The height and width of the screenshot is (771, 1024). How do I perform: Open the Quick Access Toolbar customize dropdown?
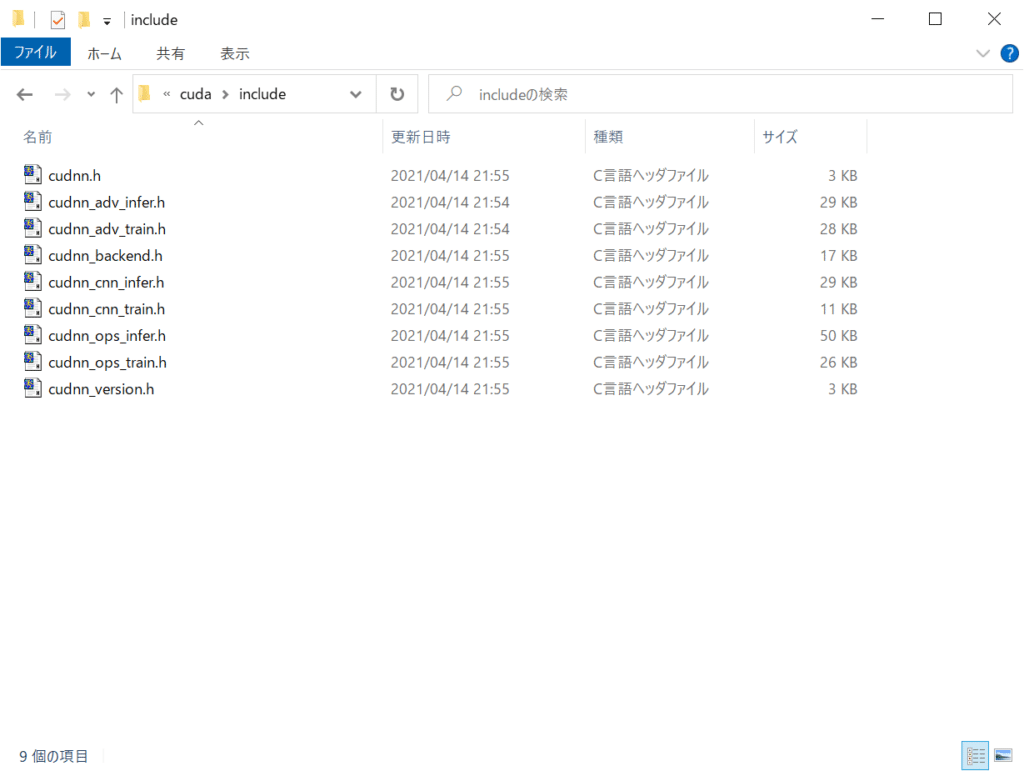click(x=107, y=21)
